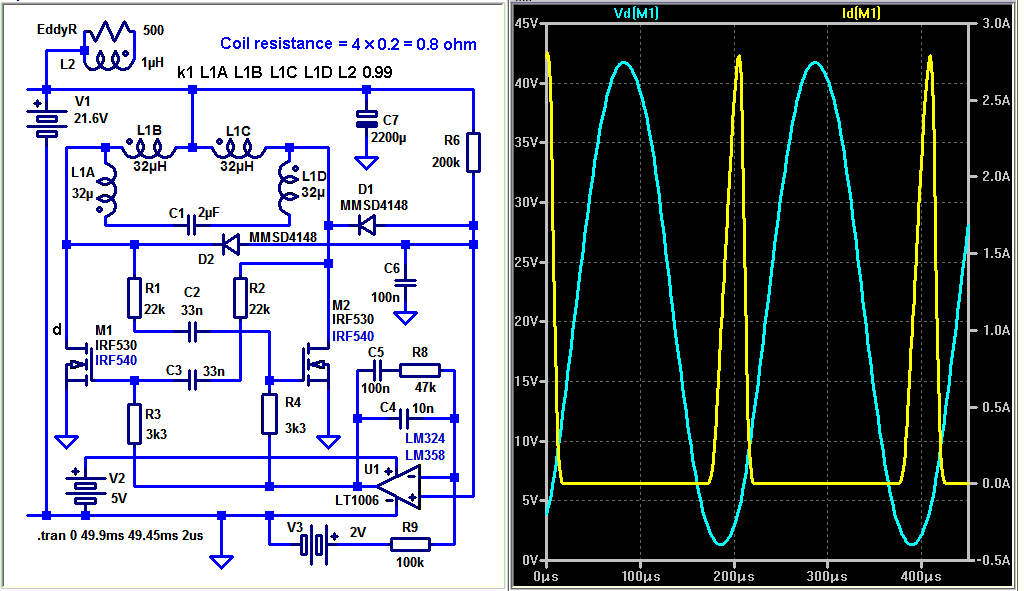1024x591 pixels.
Task: Click the C7 2200µ capacitor symbol
Action: [x=366, y=119]
